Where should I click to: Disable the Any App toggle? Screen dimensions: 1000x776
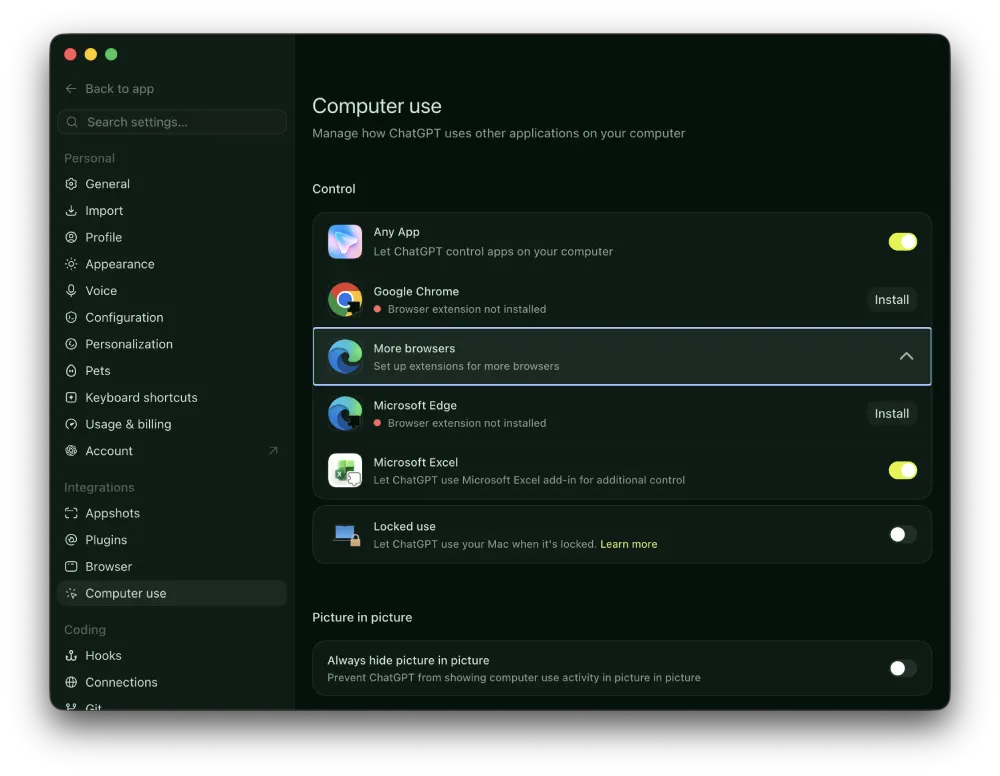902,242
